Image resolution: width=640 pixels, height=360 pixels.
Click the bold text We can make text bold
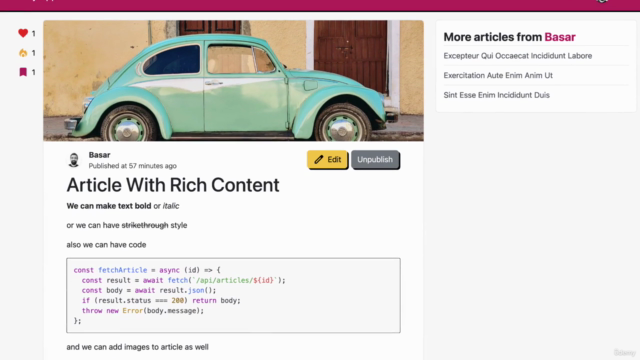click(109, 206)
